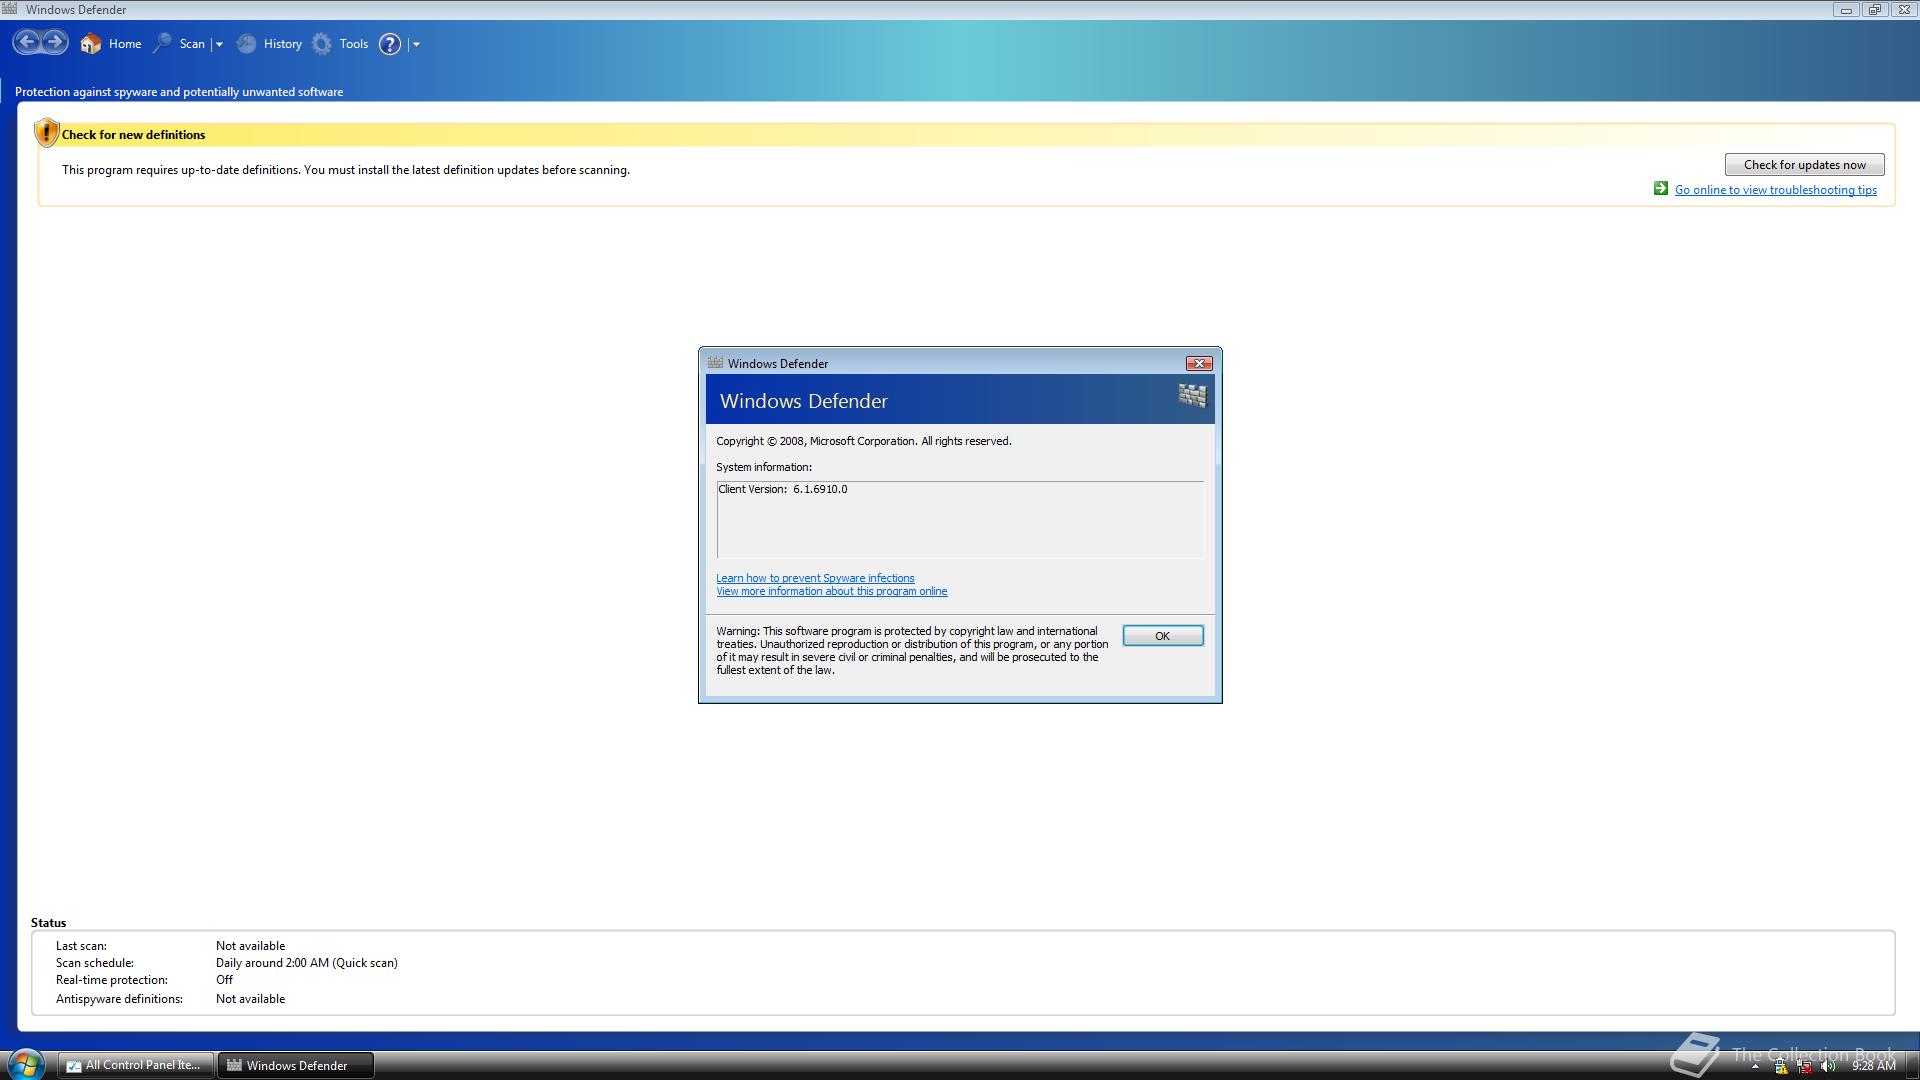Image resolution: width=1920 pixels, height=1080 pixels.
Task: Expand the Scan options dropdown arrow
Action: [219, 44]
